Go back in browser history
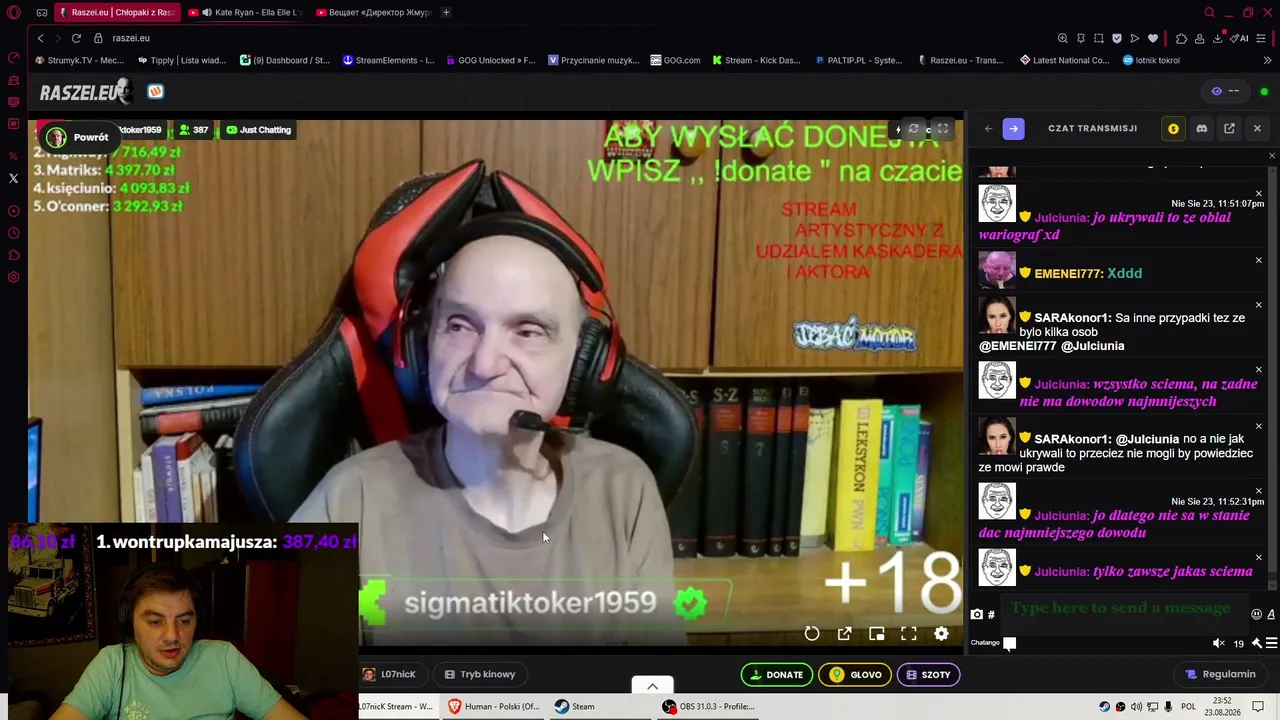Image resolution: width=1280 pixels, height=720 pixels. [40, 38]
